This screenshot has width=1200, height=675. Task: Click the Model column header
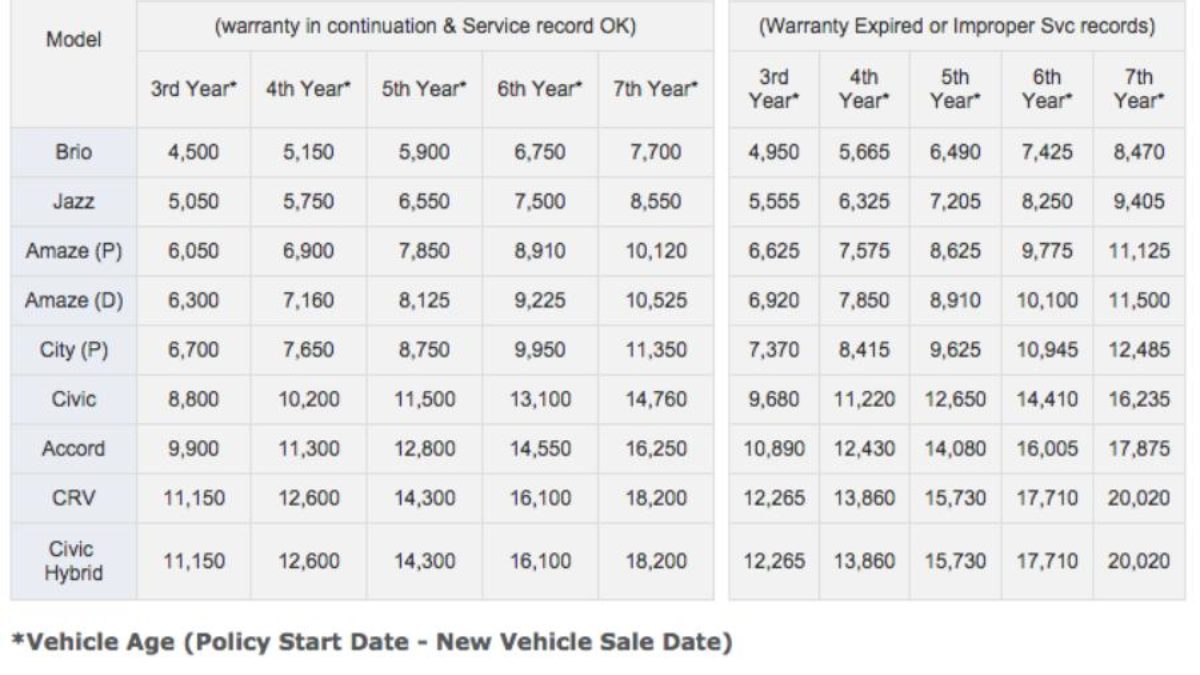[x=73, y=42]
